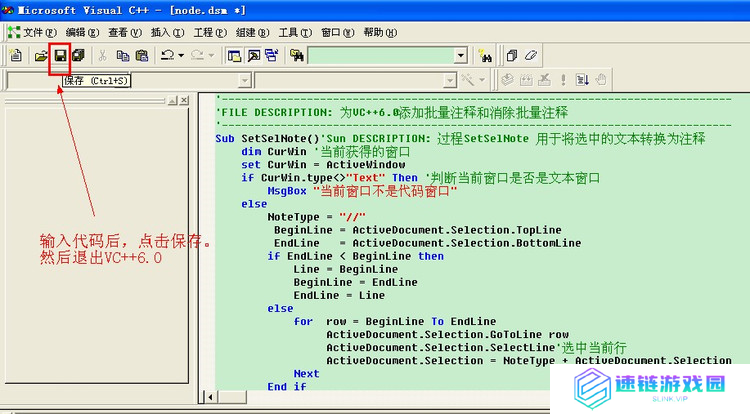Click the Copy icon
750x414 pixels.
point(122,56)
